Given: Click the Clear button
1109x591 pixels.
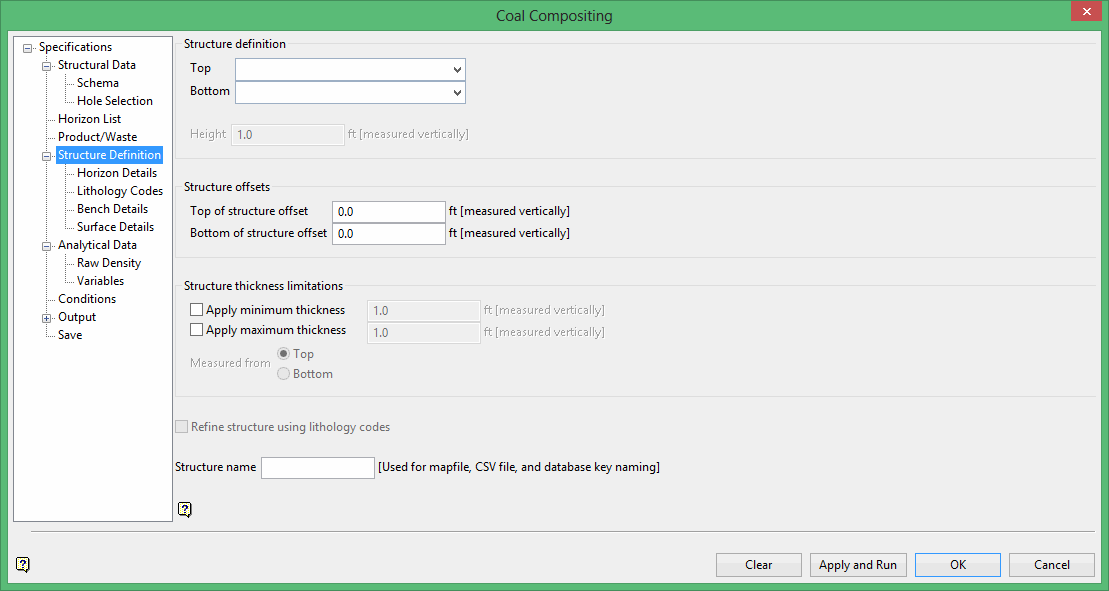Looking at the screenshot, I should (758, 565).
